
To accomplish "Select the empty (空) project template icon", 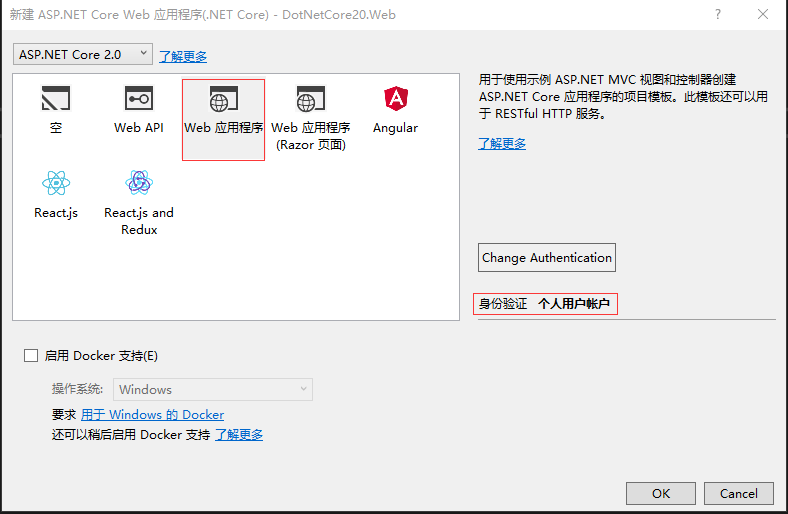I will pos(56,98).
